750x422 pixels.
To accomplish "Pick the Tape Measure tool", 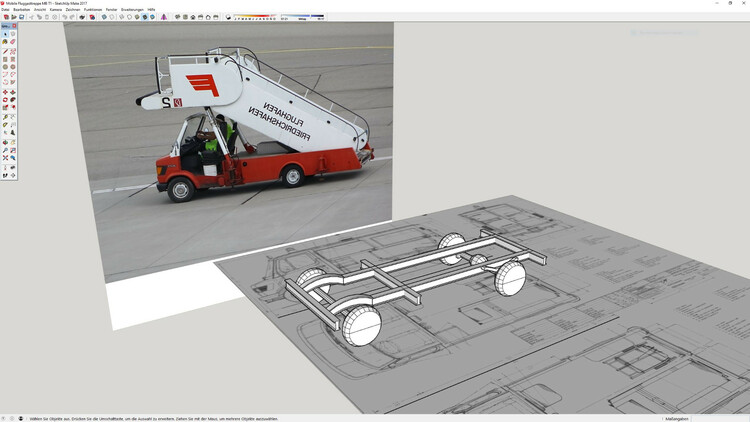I will coord(5,116).
